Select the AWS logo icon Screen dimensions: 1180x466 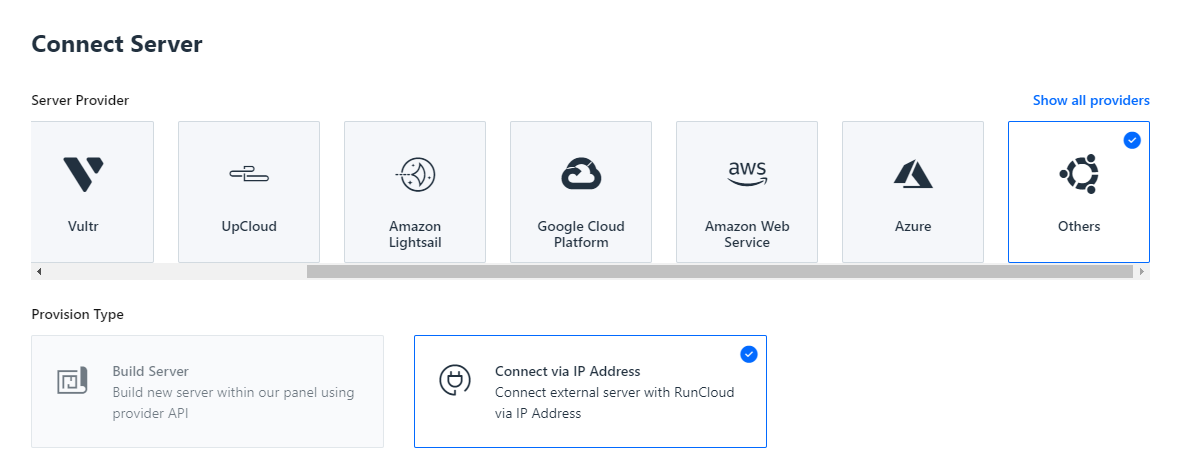pyautogui.click(x=747, y=174)
